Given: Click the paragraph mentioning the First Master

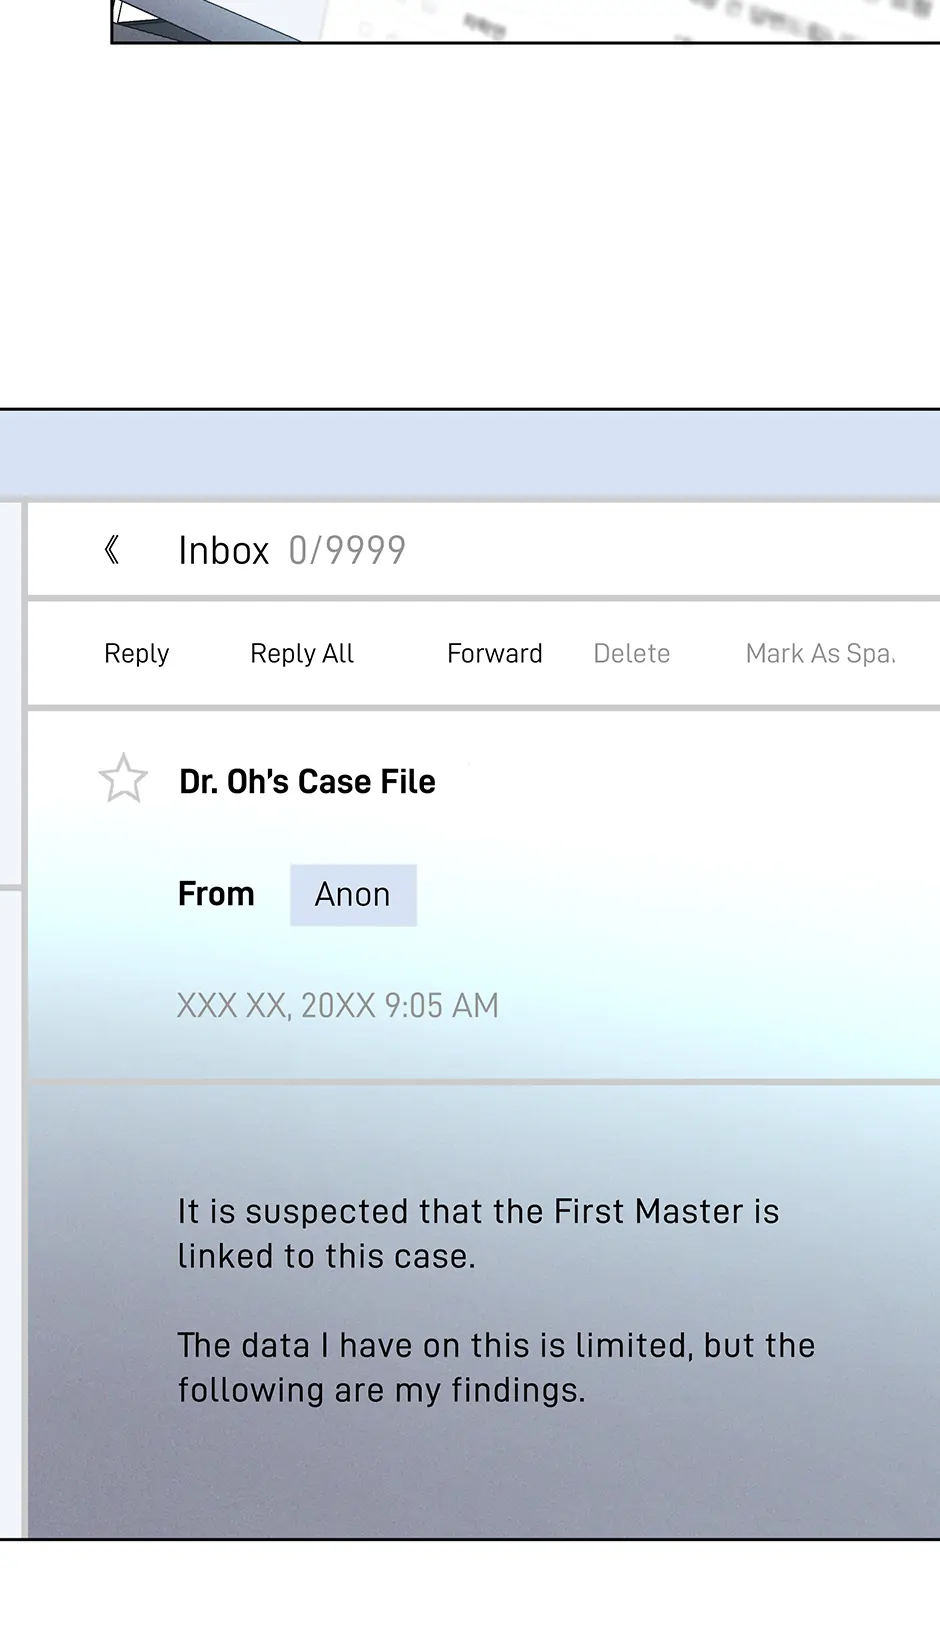Looking at the screenshot, I should (478, 1234).
